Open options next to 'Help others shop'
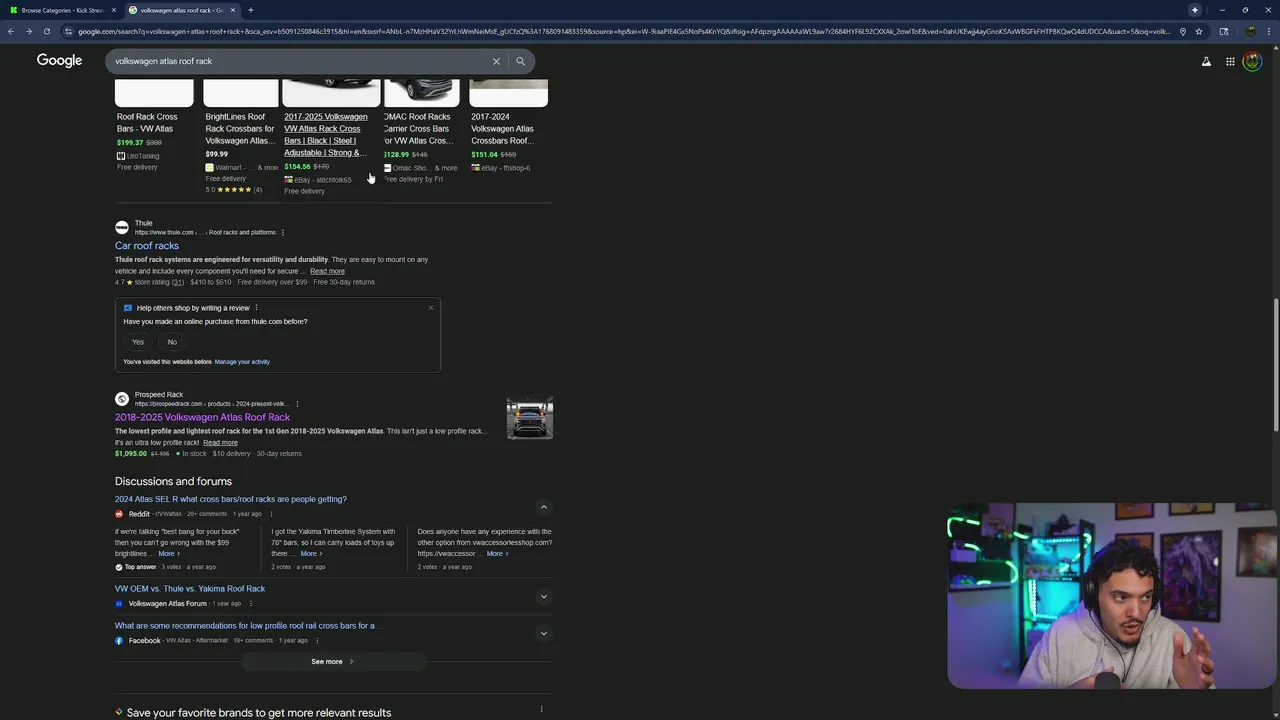This screenshot has height=720, width=1280. click(x=256, y=308)
